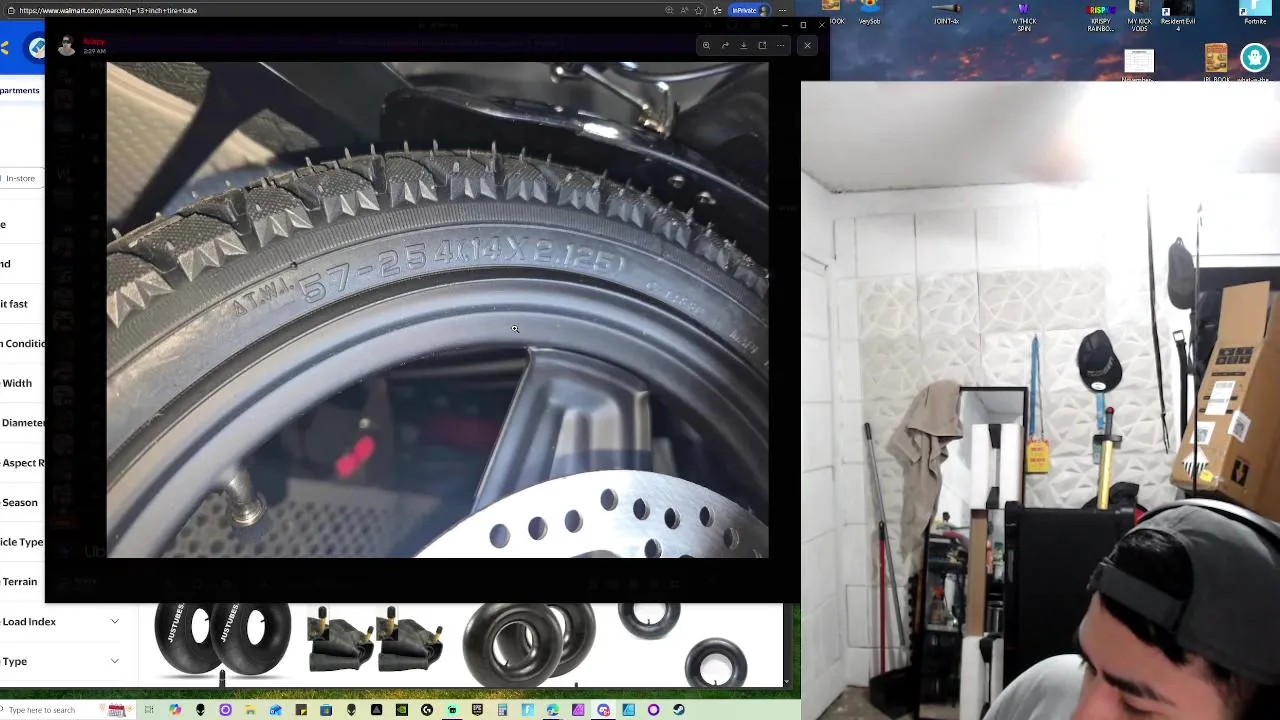The width and height of the screenshot is (1280, 720).
Task: Close the image preview overlay
Action: click(x=807, y=45)
